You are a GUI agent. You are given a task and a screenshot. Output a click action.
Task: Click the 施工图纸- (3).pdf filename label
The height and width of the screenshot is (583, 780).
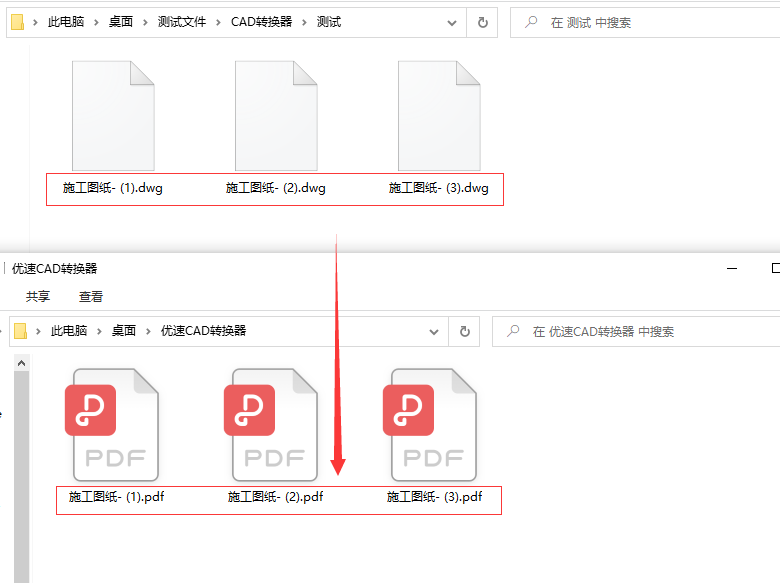434,496
